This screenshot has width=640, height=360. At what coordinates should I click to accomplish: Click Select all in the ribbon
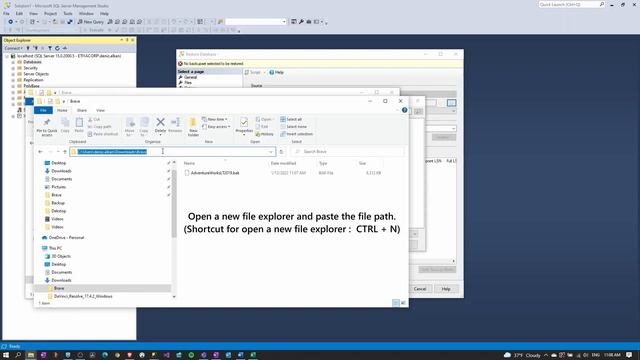pos(291,119)
